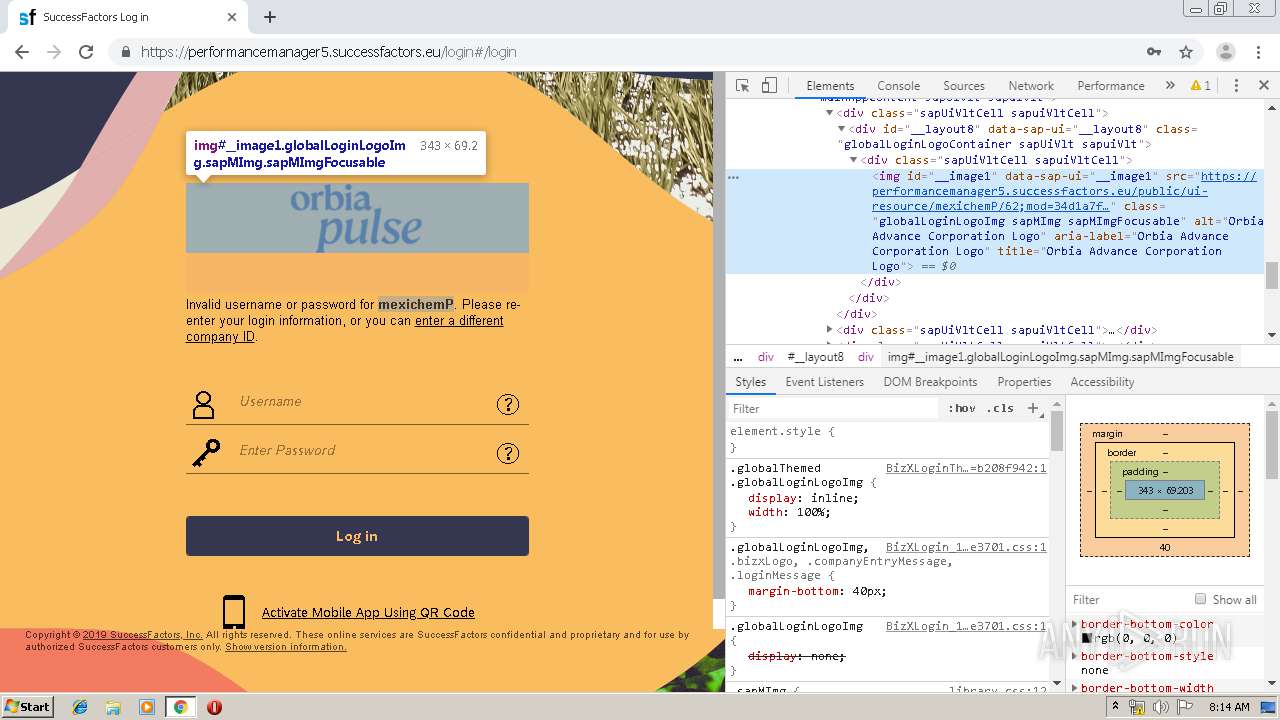Expand the border-bottom-style computed property
The height and width of the screenshot is (720, 1280).
coord(1075,656)
